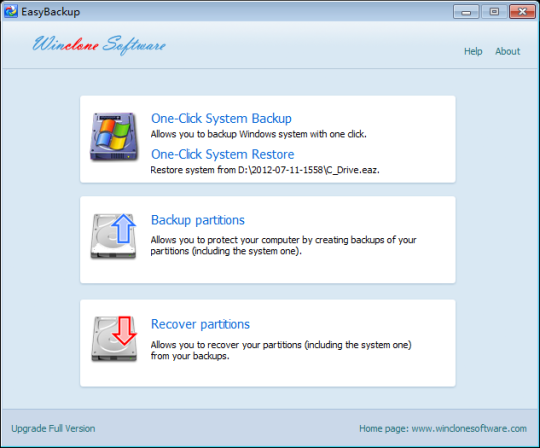This screenshot has width=540, height=448.
Task: Click the restore path text D:\2012-07-11-1558\C_Drive.eaz
Action: [309, 170]
